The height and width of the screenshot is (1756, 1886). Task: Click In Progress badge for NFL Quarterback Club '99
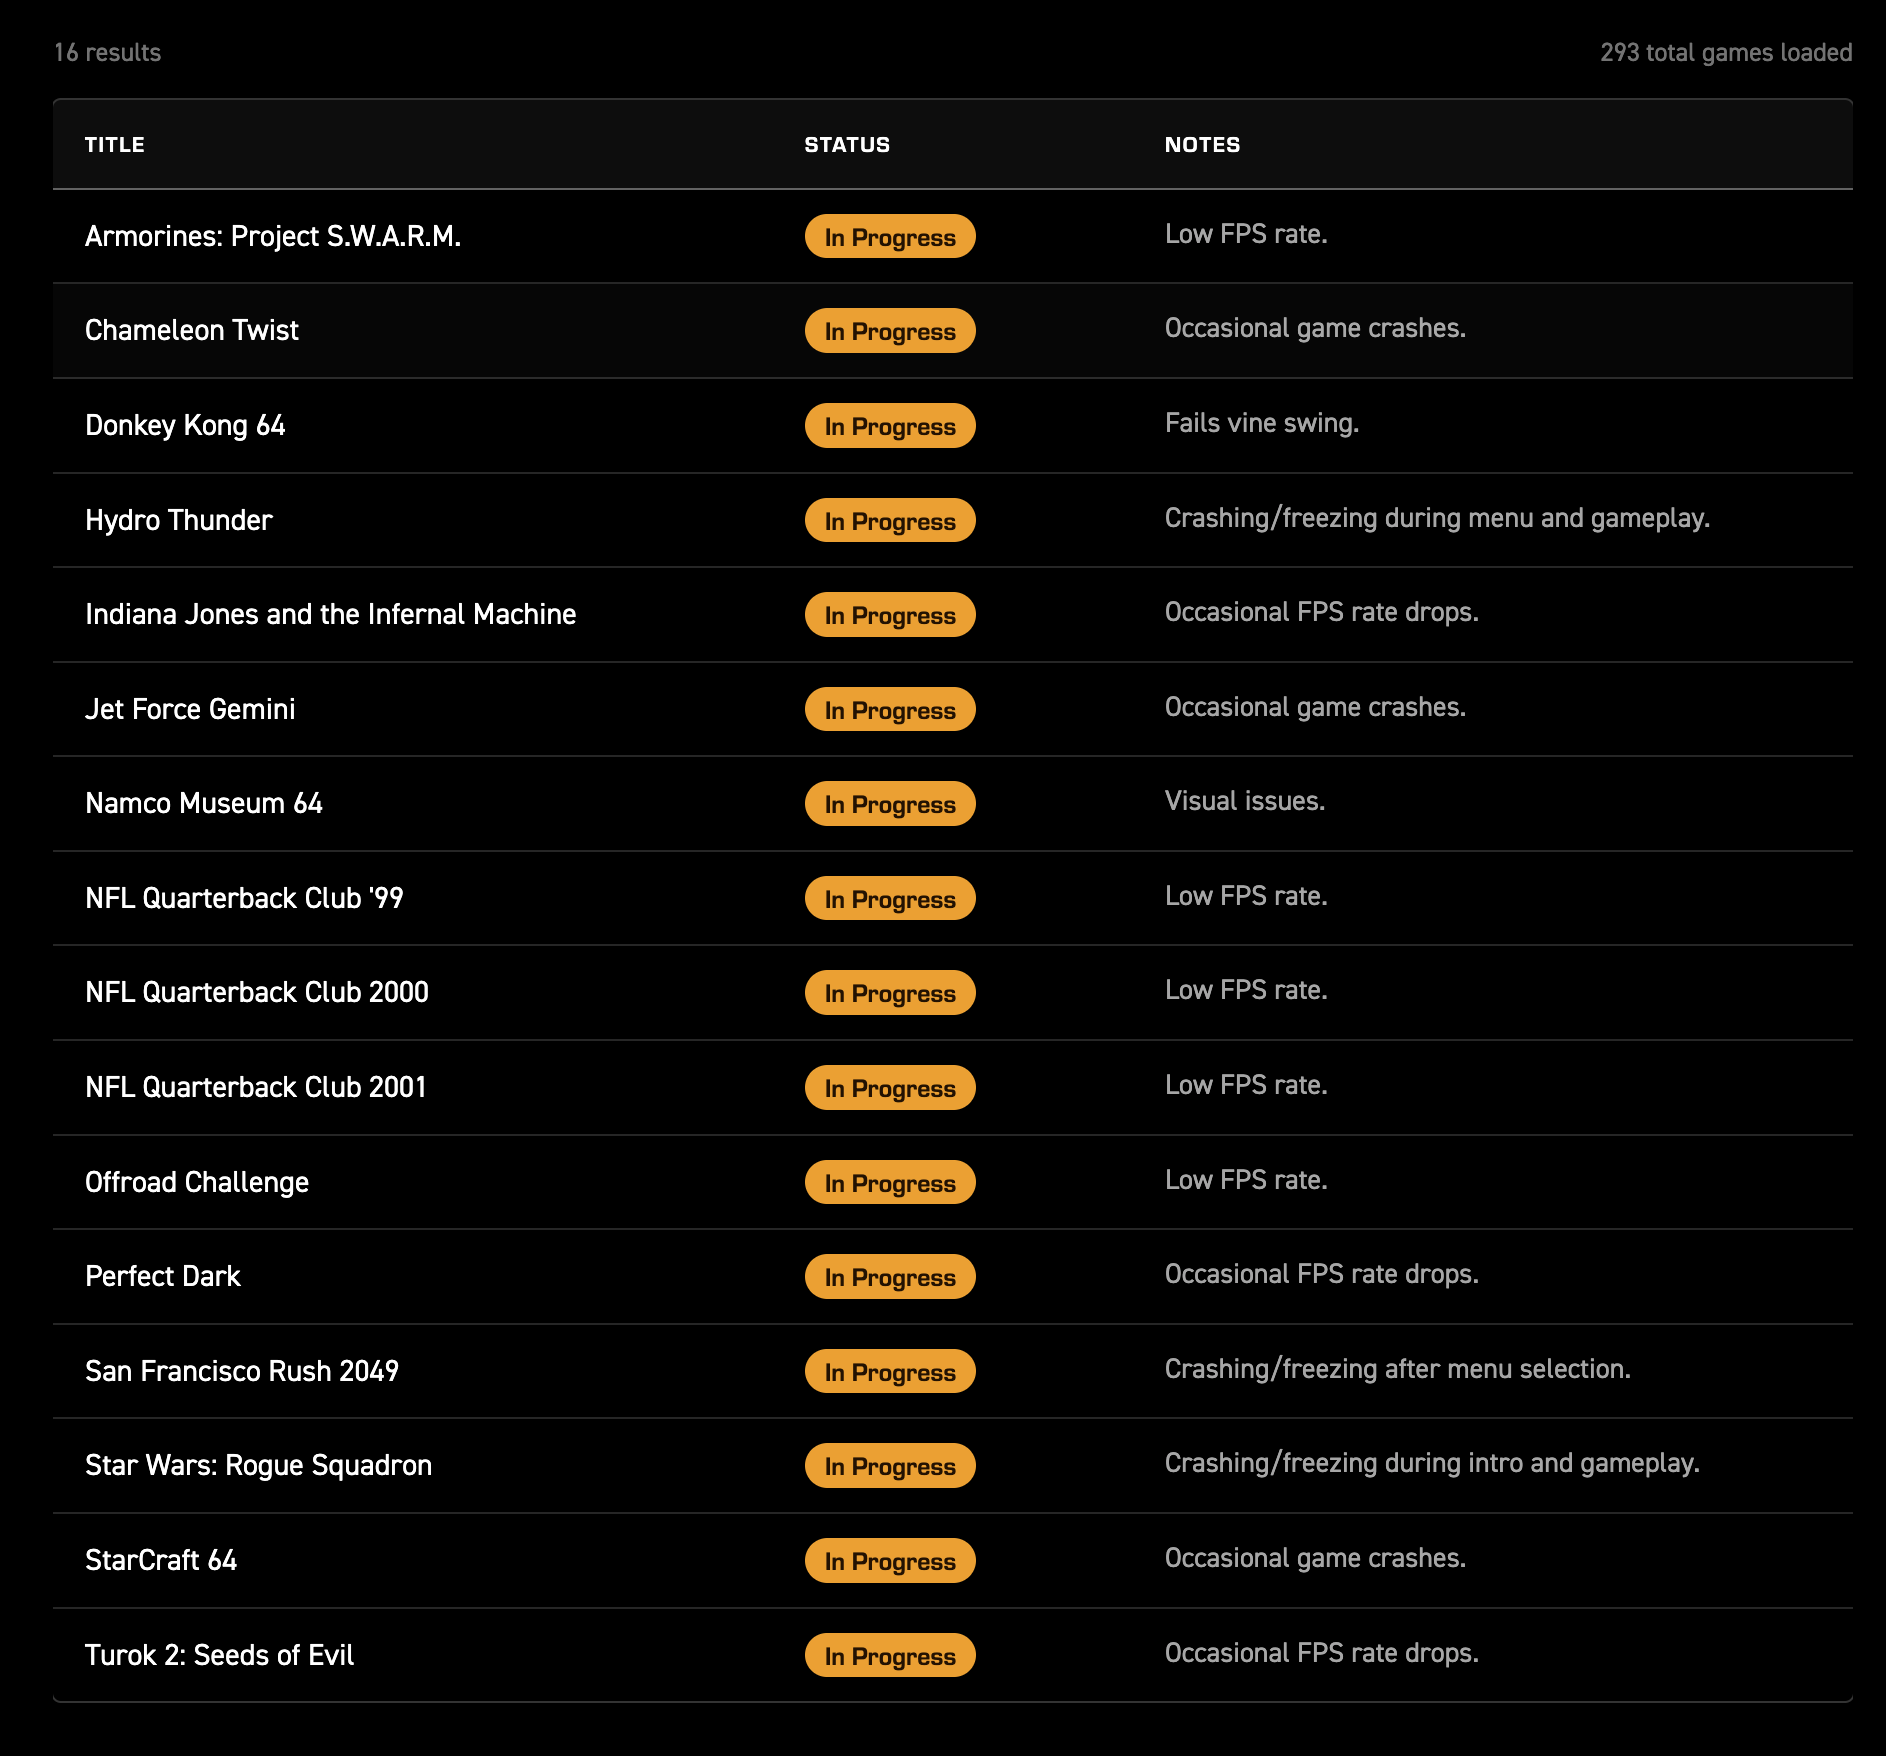tap(890, 899)
